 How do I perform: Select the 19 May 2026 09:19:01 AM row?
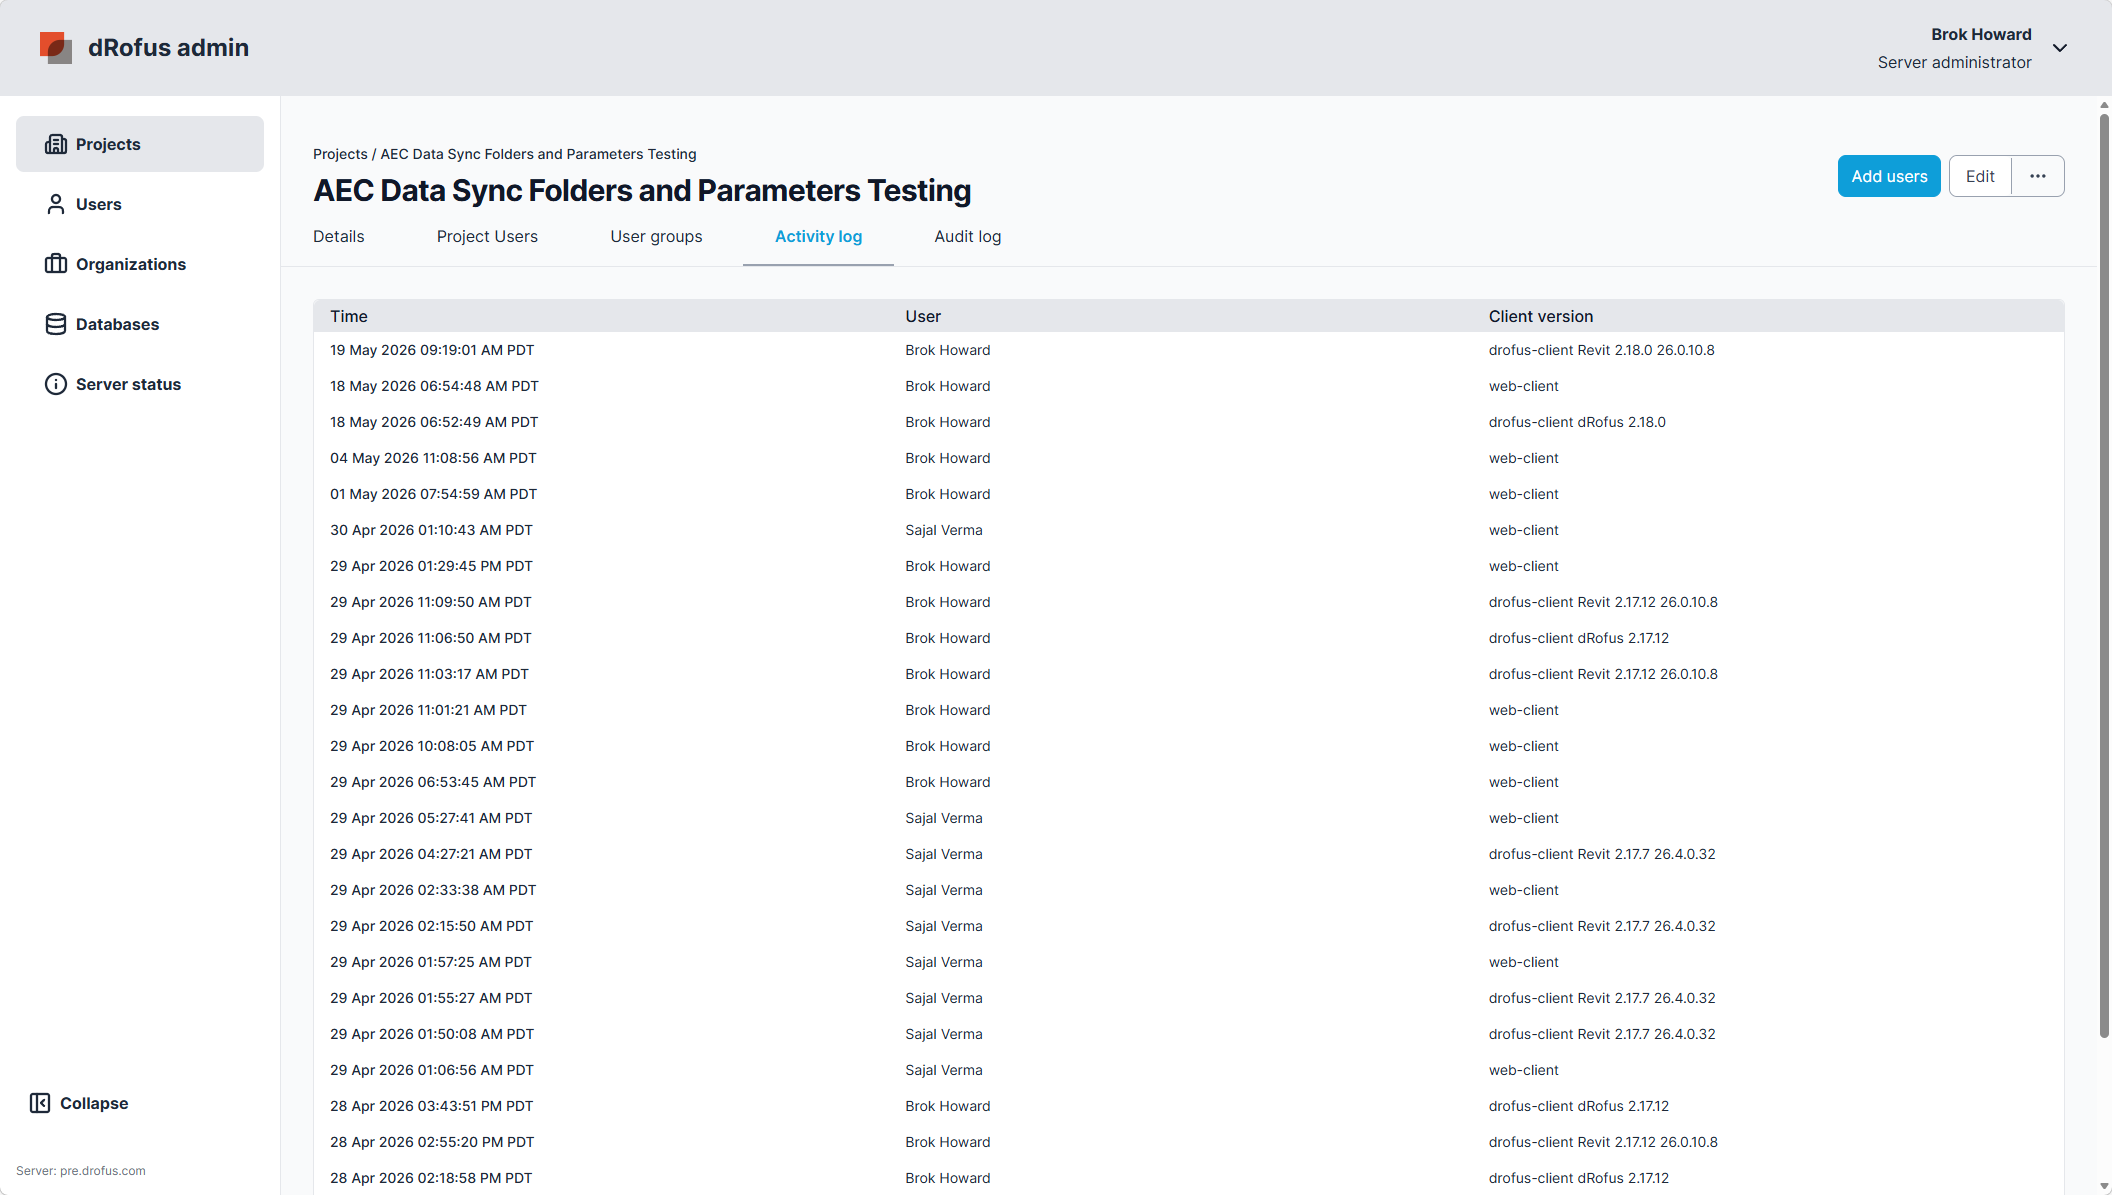(1188, 350)
